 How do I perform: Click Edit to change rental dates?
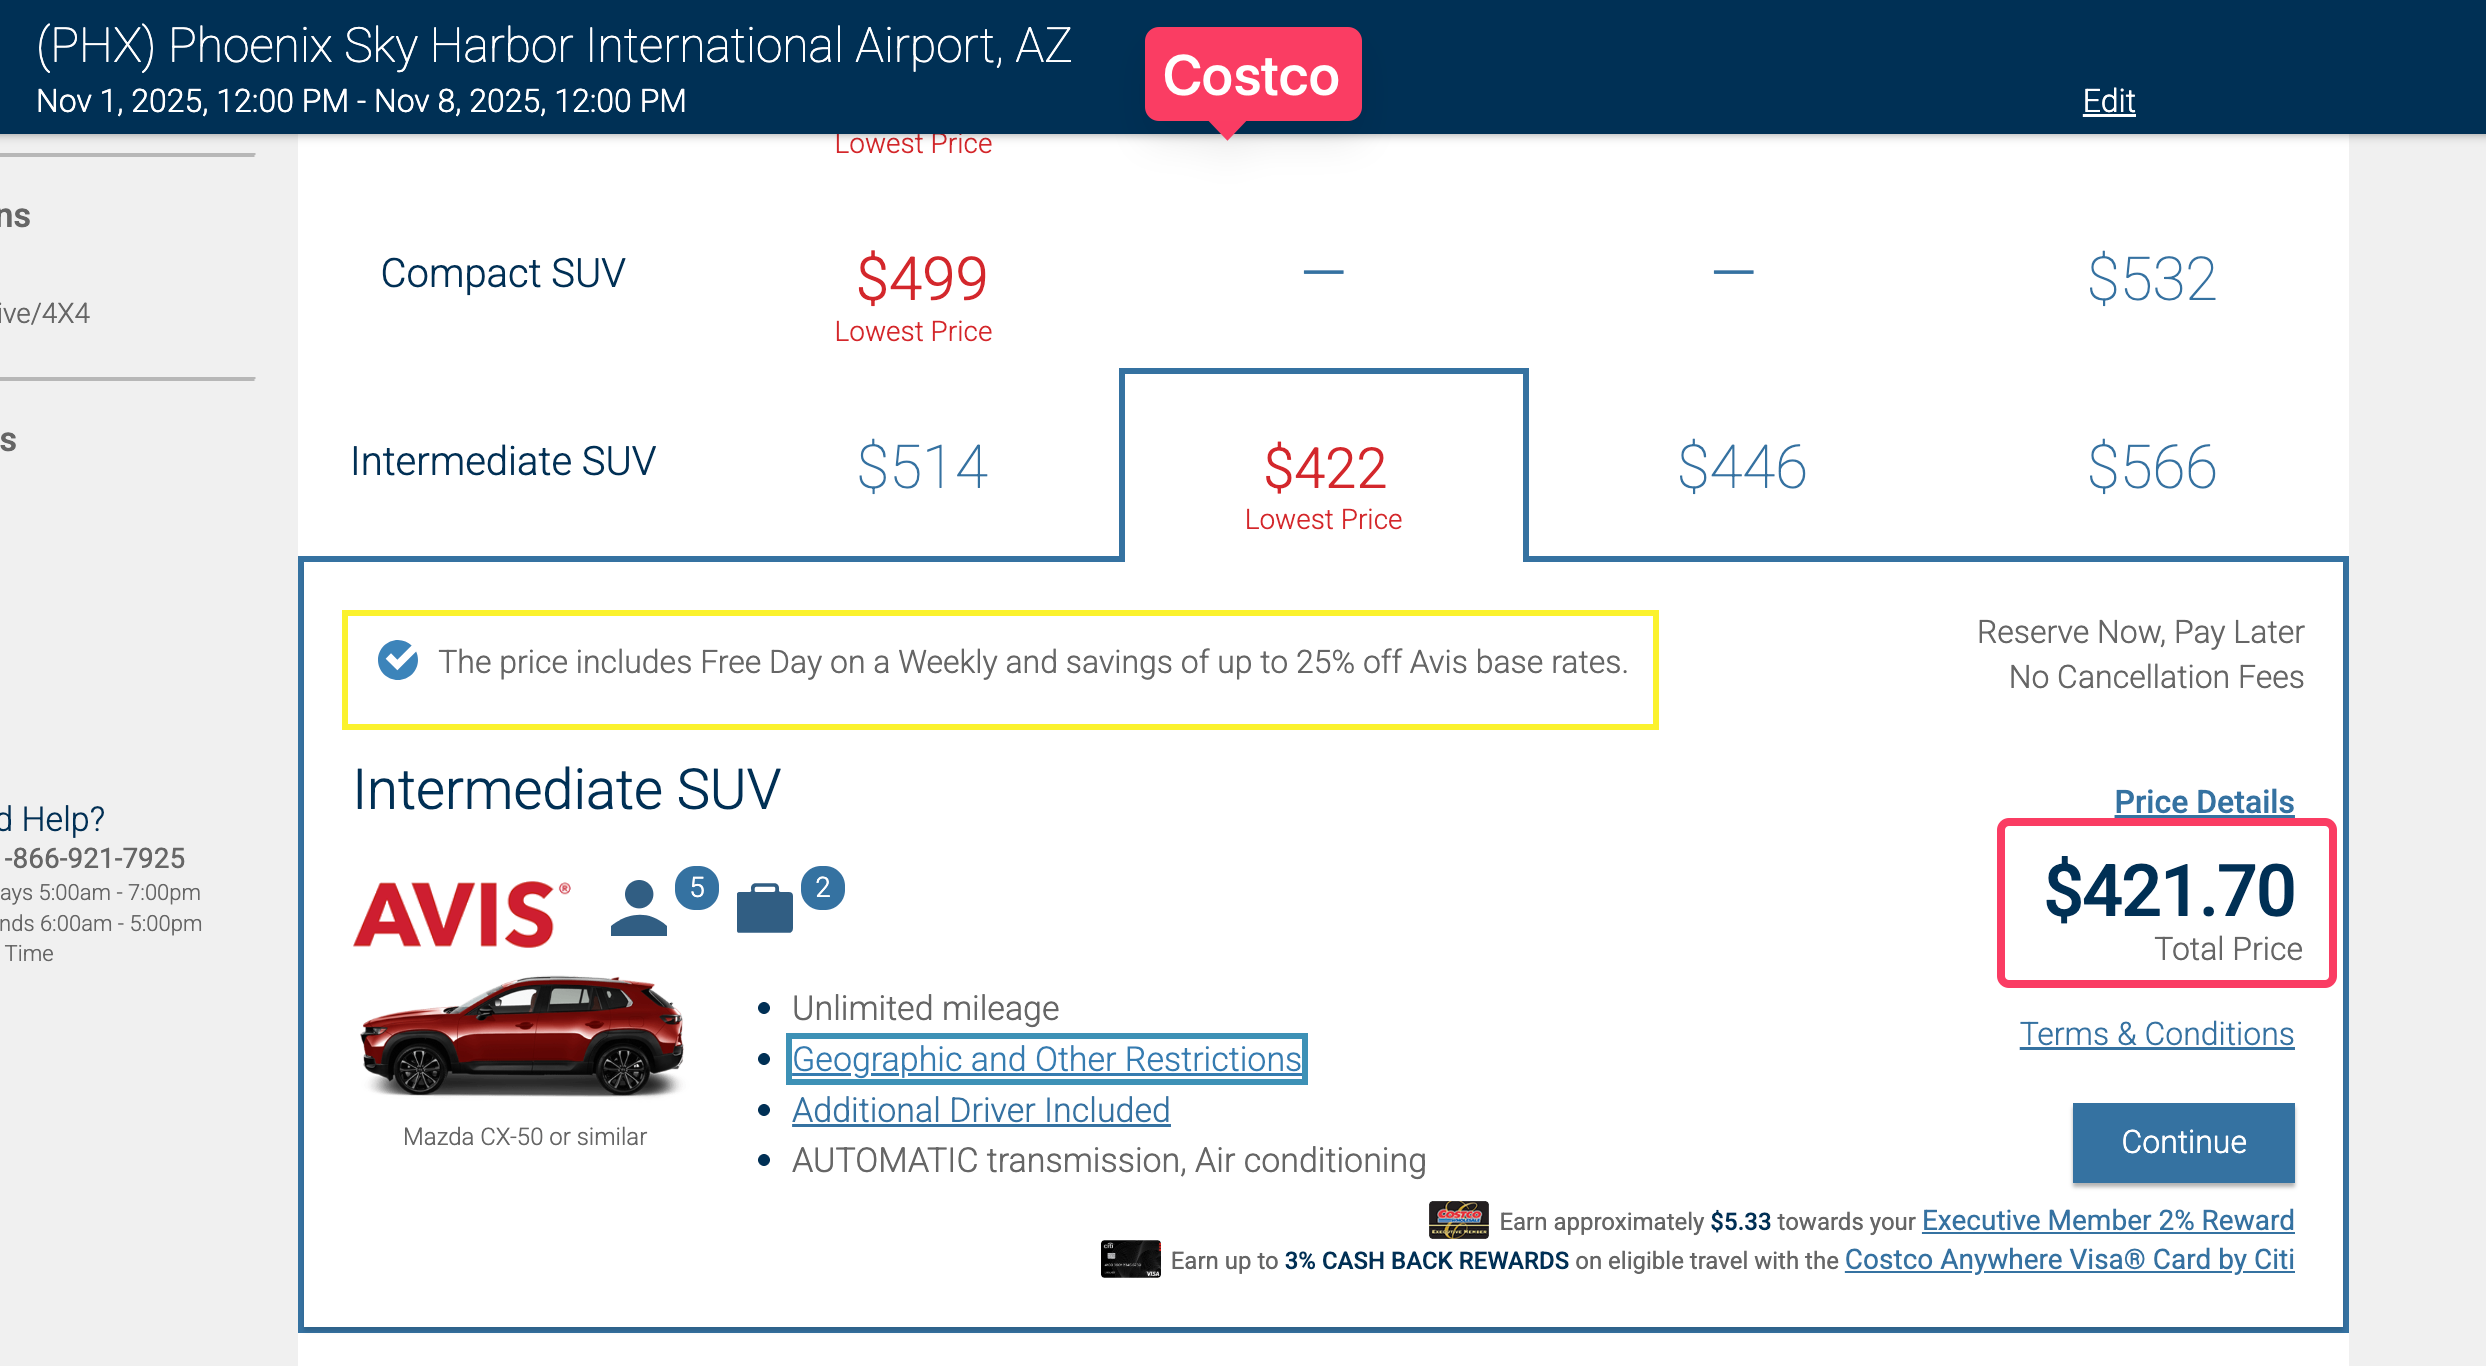2109,101
